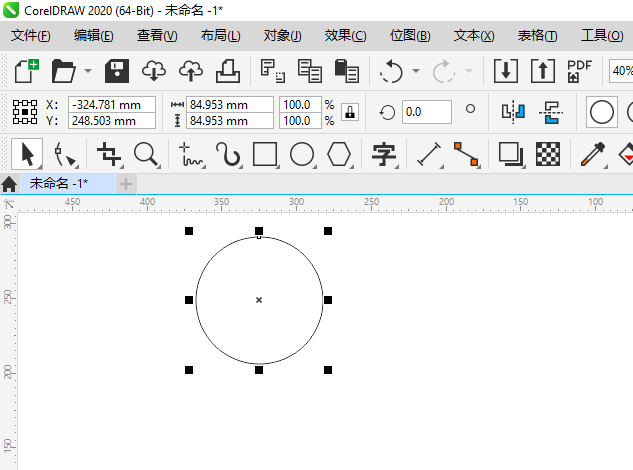This screenshot has height=470, width=633.
Task: Select the Color Eyedropper tool
Action: [x=593, y=154]
